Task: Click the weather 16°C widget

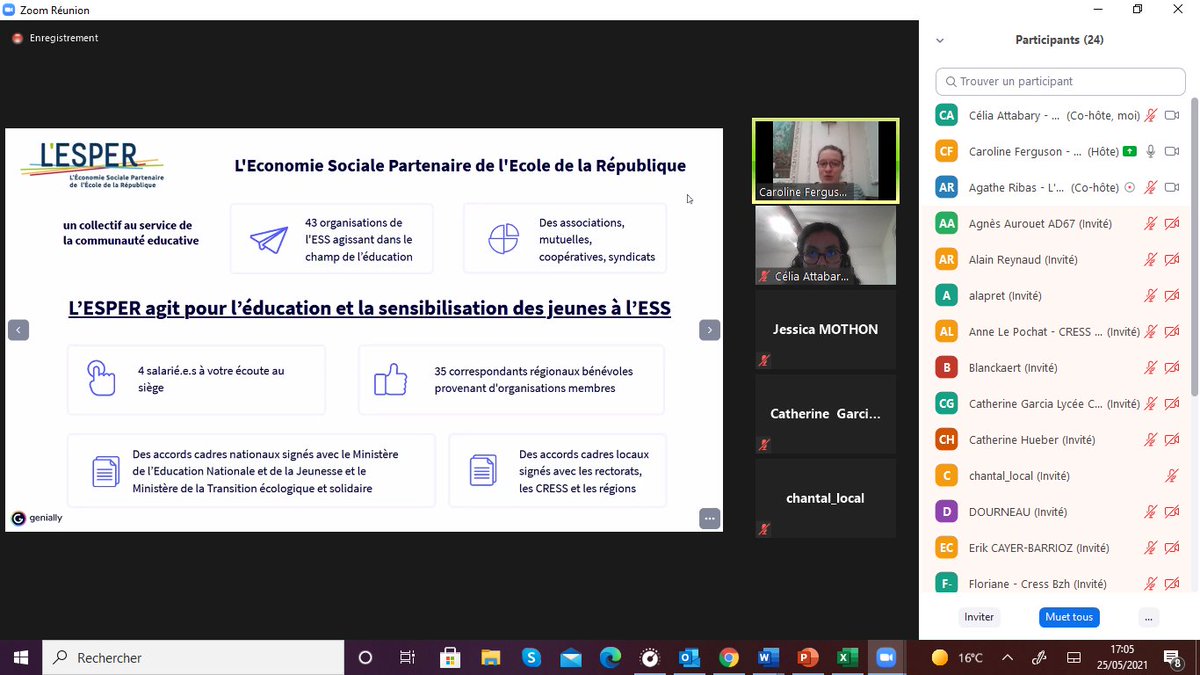Action: 957,658
